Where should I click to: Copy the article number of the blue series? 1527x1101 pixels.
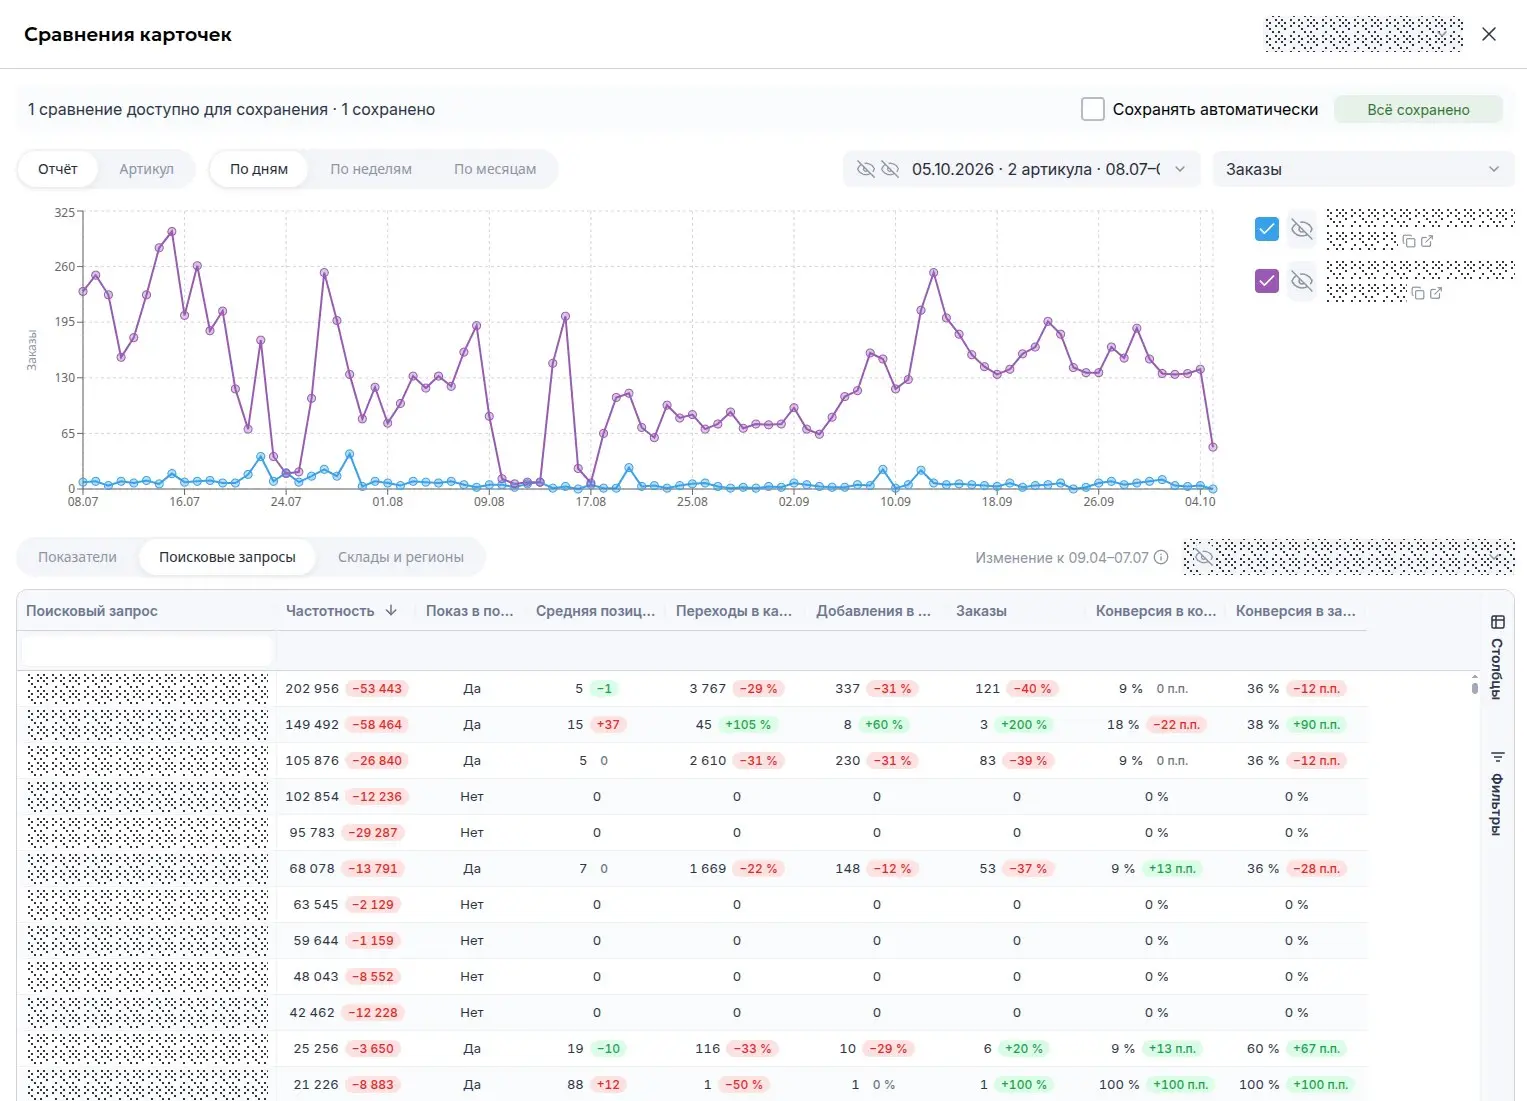1409,241
